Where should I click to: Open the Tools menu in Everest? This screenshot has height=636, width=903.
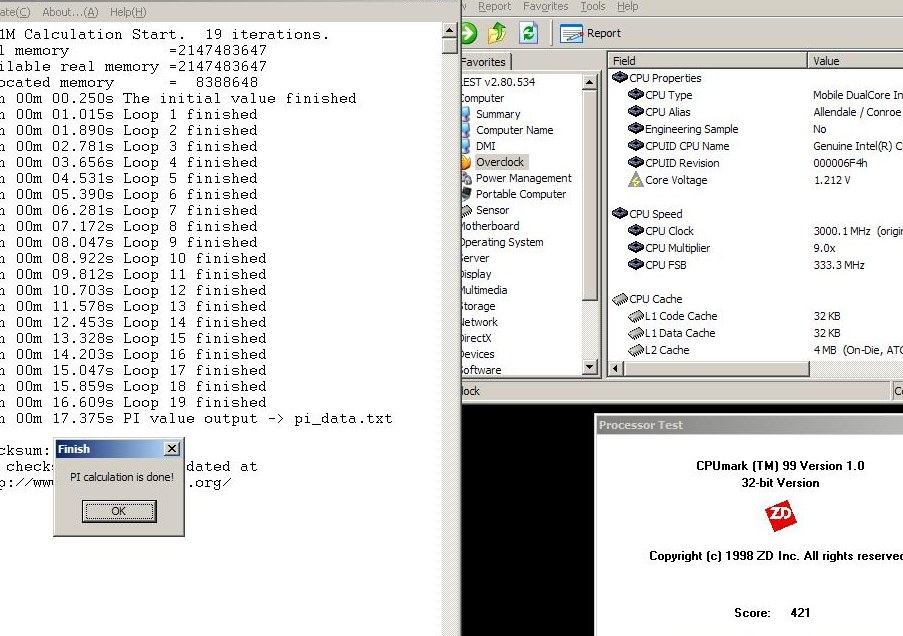[x=592, y=6]
